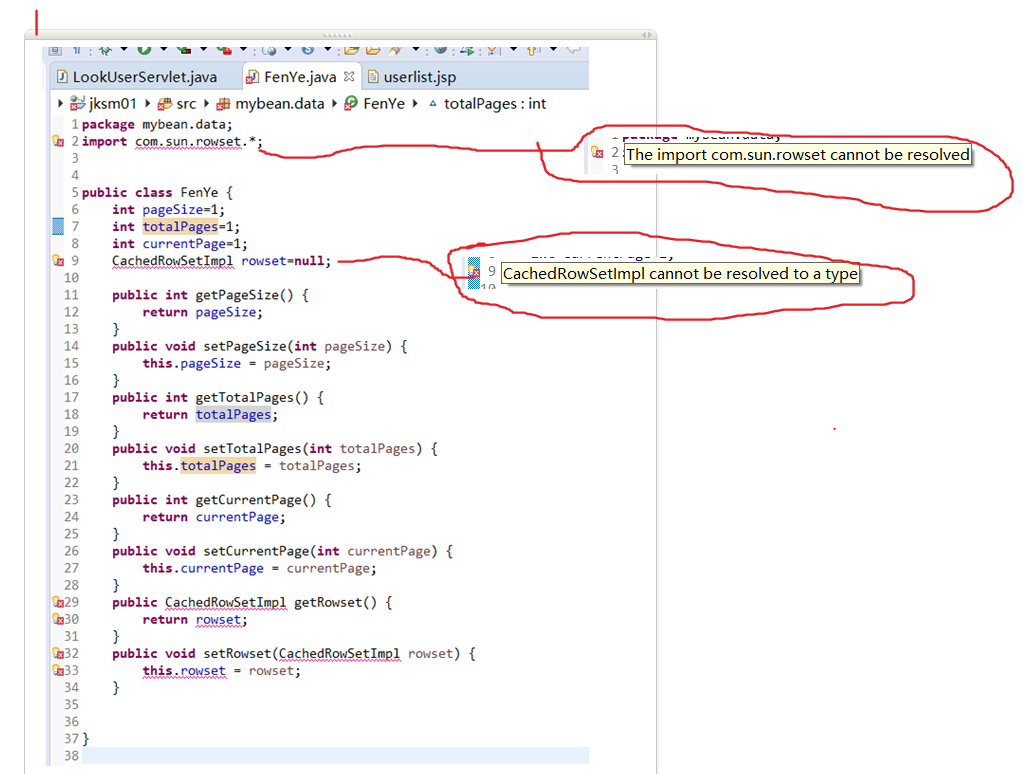Image resolution: width=1023 pixels, height=774 pixels.
Task: Click the Search flashlight icon in toolbar
Action: [x=395, y=49]
